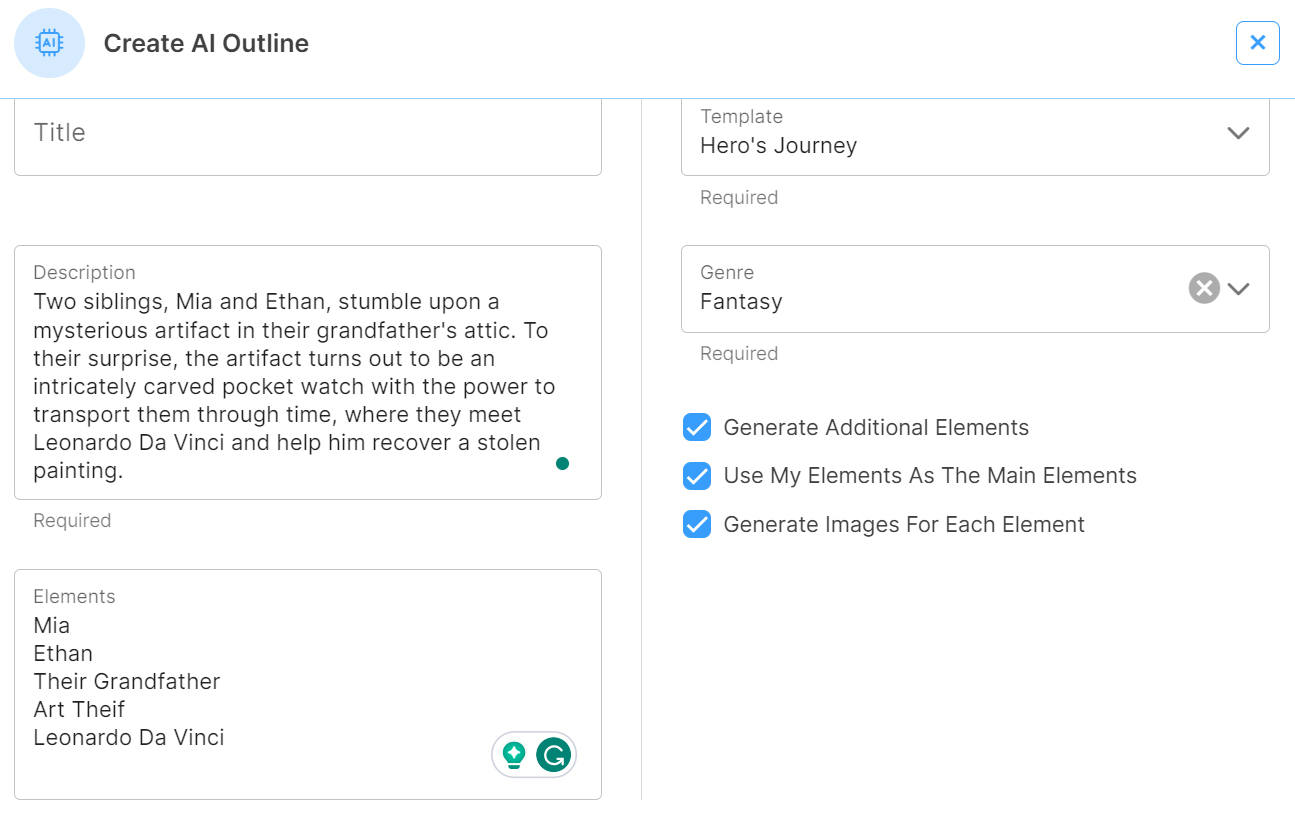Viewport: 1295px width, 826px height.
Task: Uncheck Generate Additional Elements
Action: click(697, 427)
